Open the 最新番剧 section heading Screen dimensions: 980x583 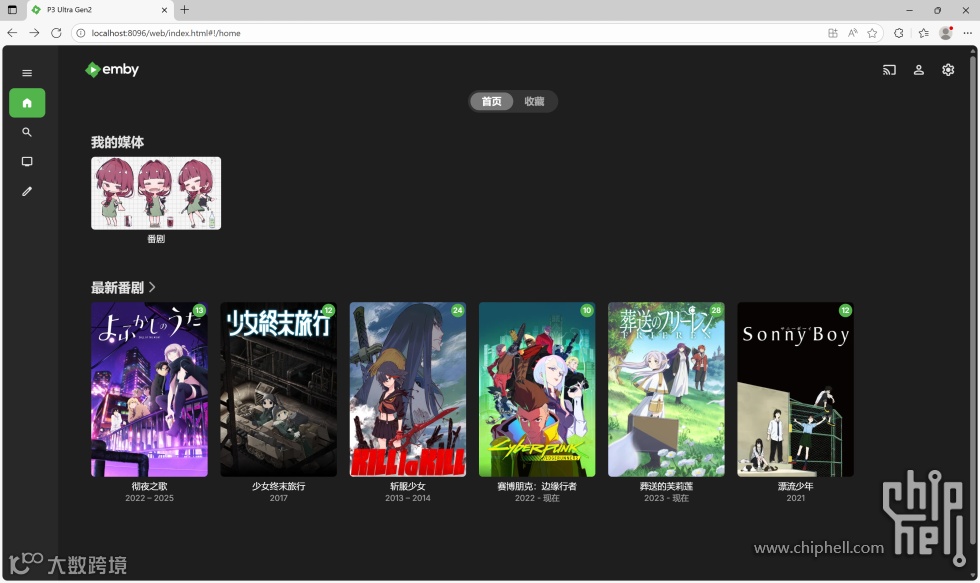pyautogui.click(x=118, y=287)
